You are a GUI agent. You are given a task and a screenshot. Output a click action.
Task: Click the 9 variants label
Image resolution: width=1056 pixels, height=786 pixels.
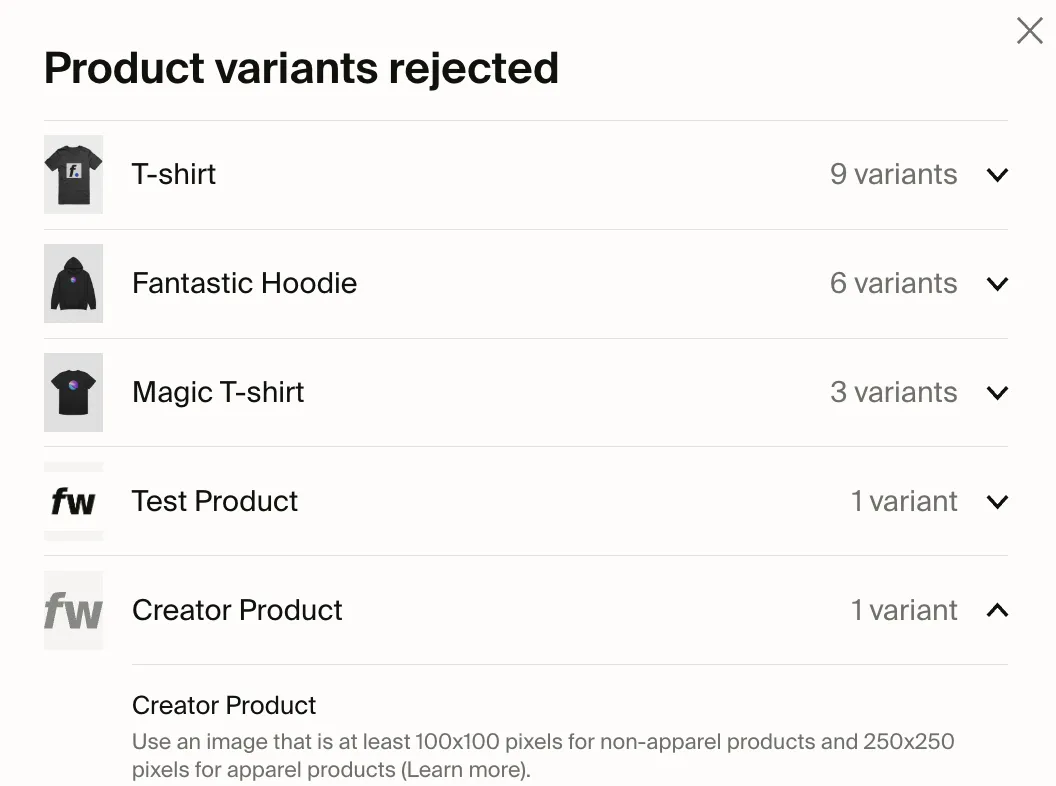coord(893,174)
